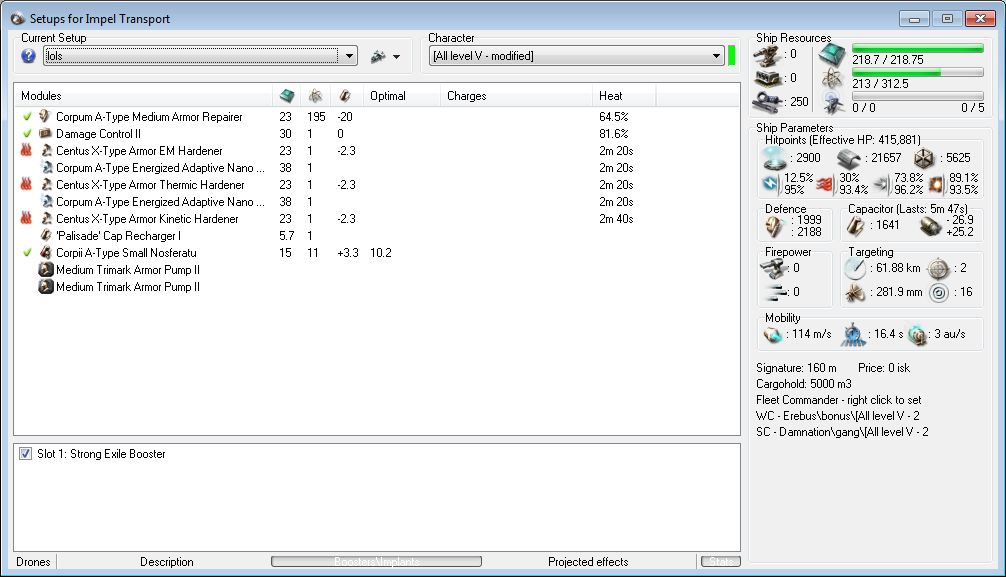Click the Stats tab

(720, 562)
